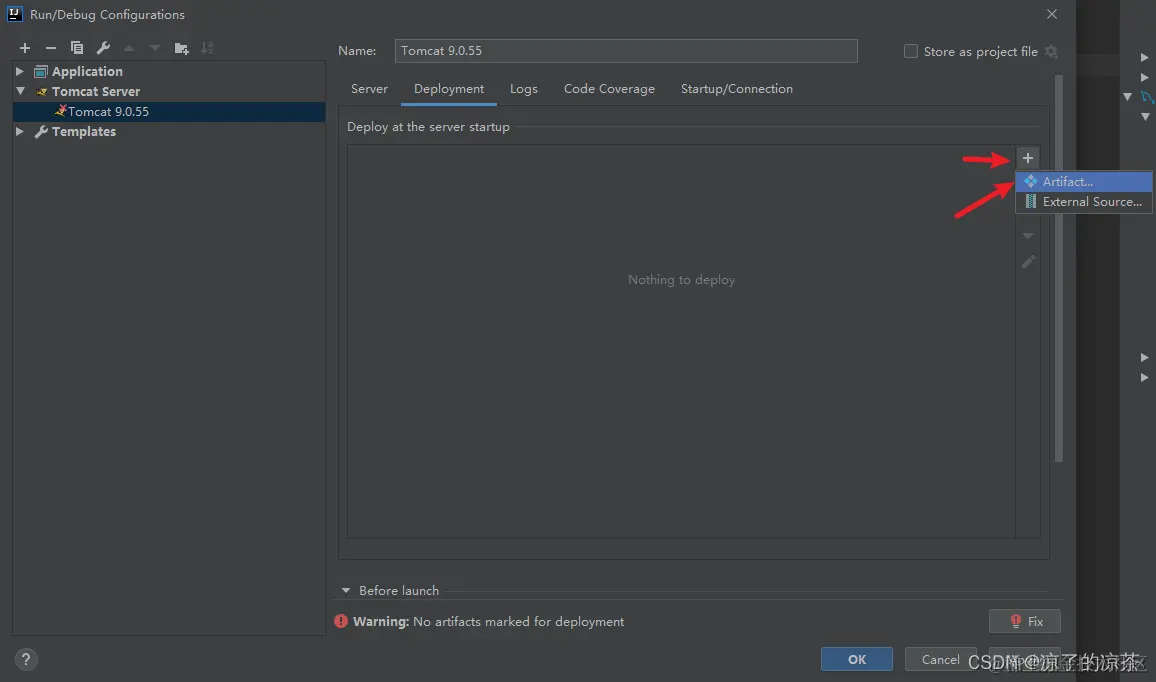Click the IntelliJ logo in title bar

[x=14, y=14]
